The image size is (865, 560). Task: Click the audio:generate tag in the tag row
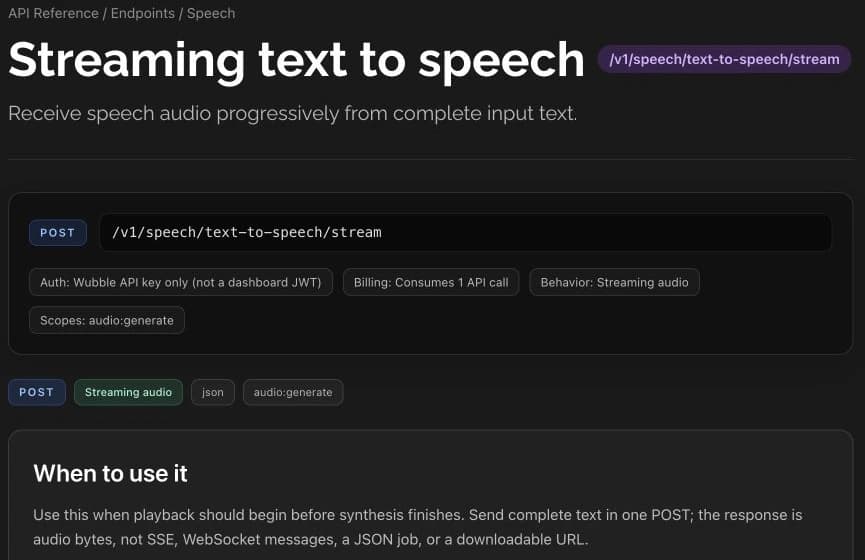(293, 392)
